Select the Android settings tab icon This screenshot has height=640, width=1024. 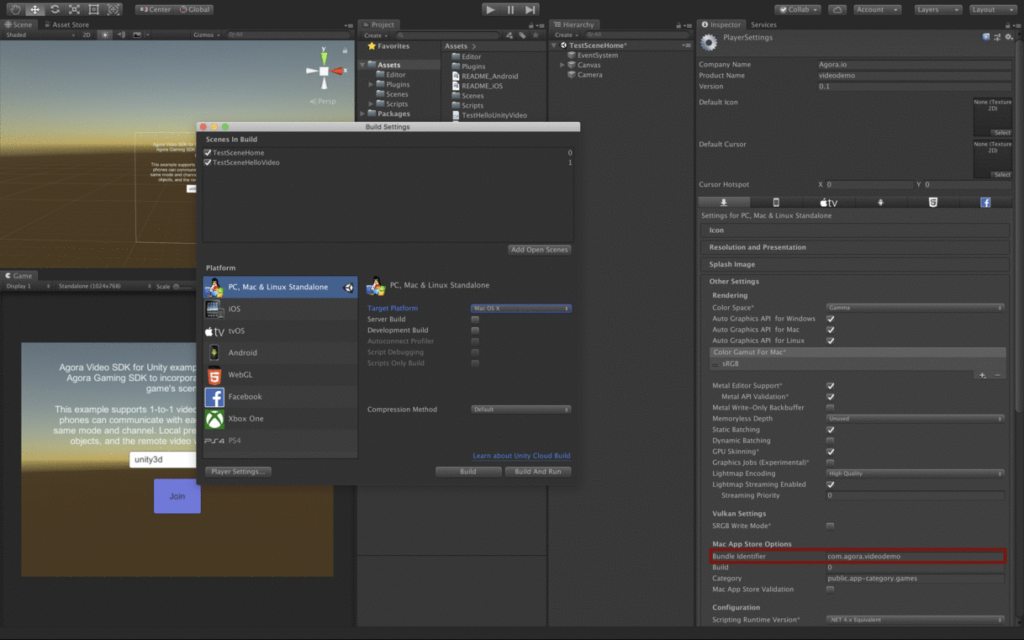click(x=880, y=202)
